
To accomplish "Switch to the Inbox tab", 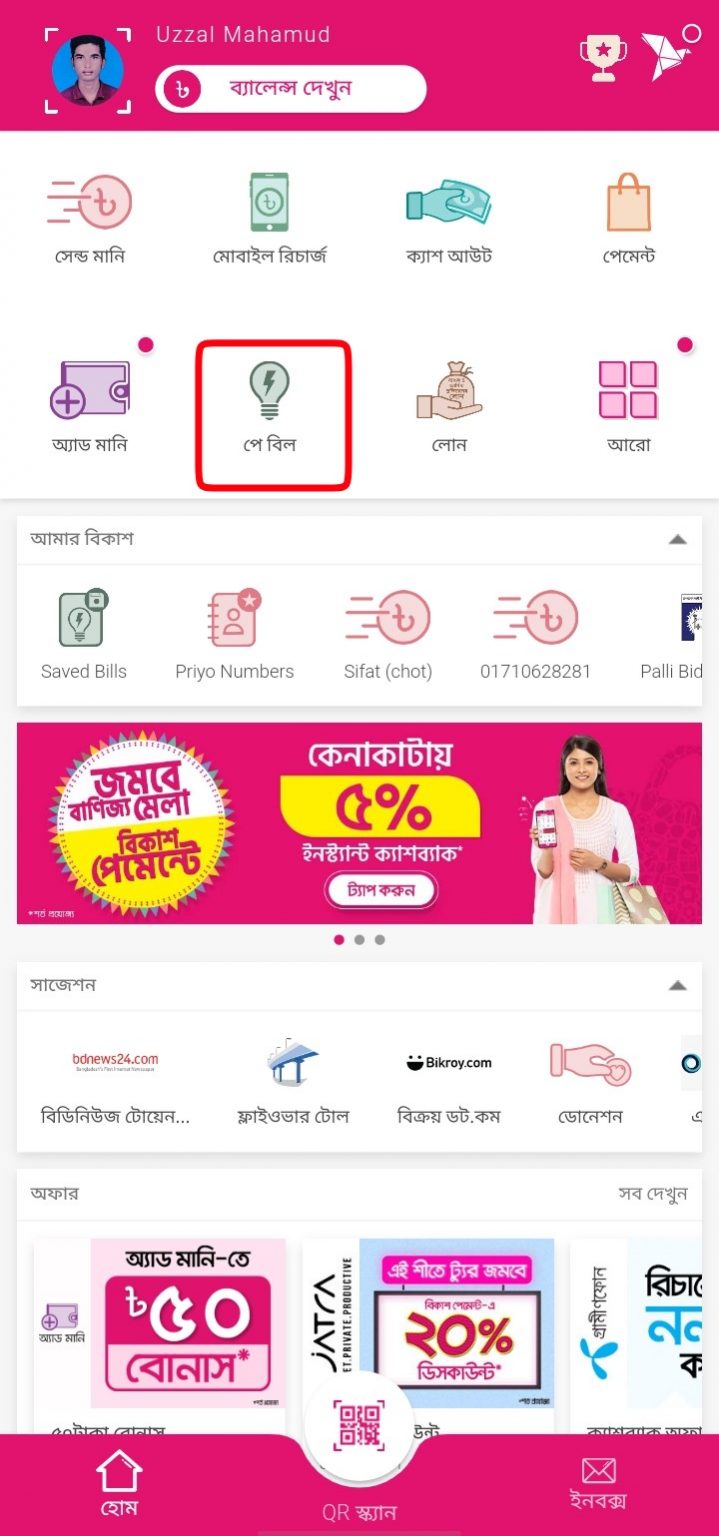I will pyautogui.click(x=598, y=1483).
